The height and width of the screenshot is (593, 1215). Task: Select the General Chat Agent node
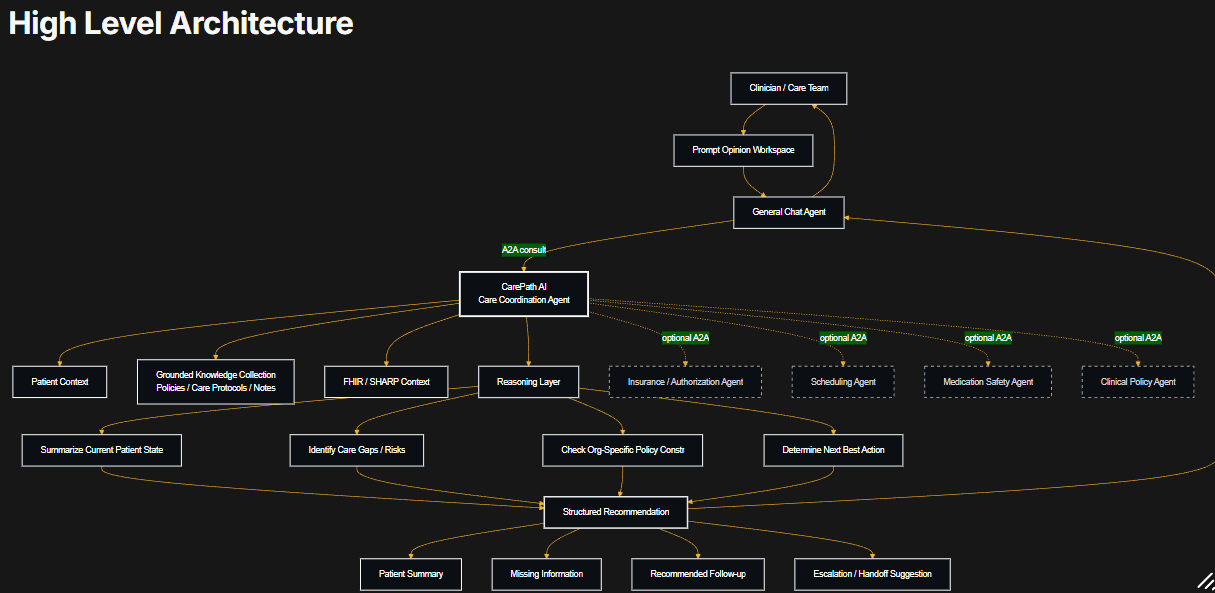tap(788, 212)
